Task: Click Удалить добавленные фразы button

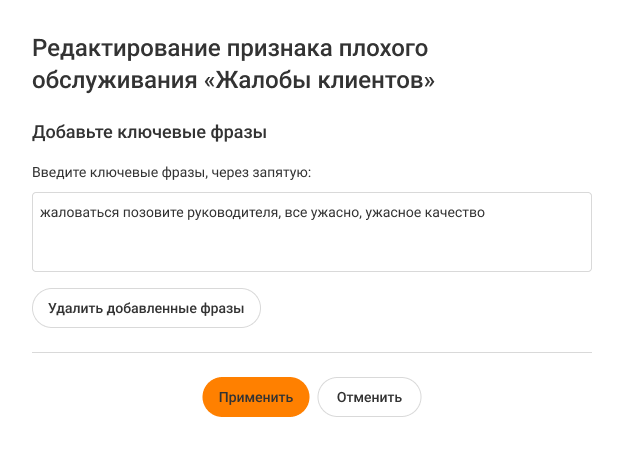Action: click(146, 309)
